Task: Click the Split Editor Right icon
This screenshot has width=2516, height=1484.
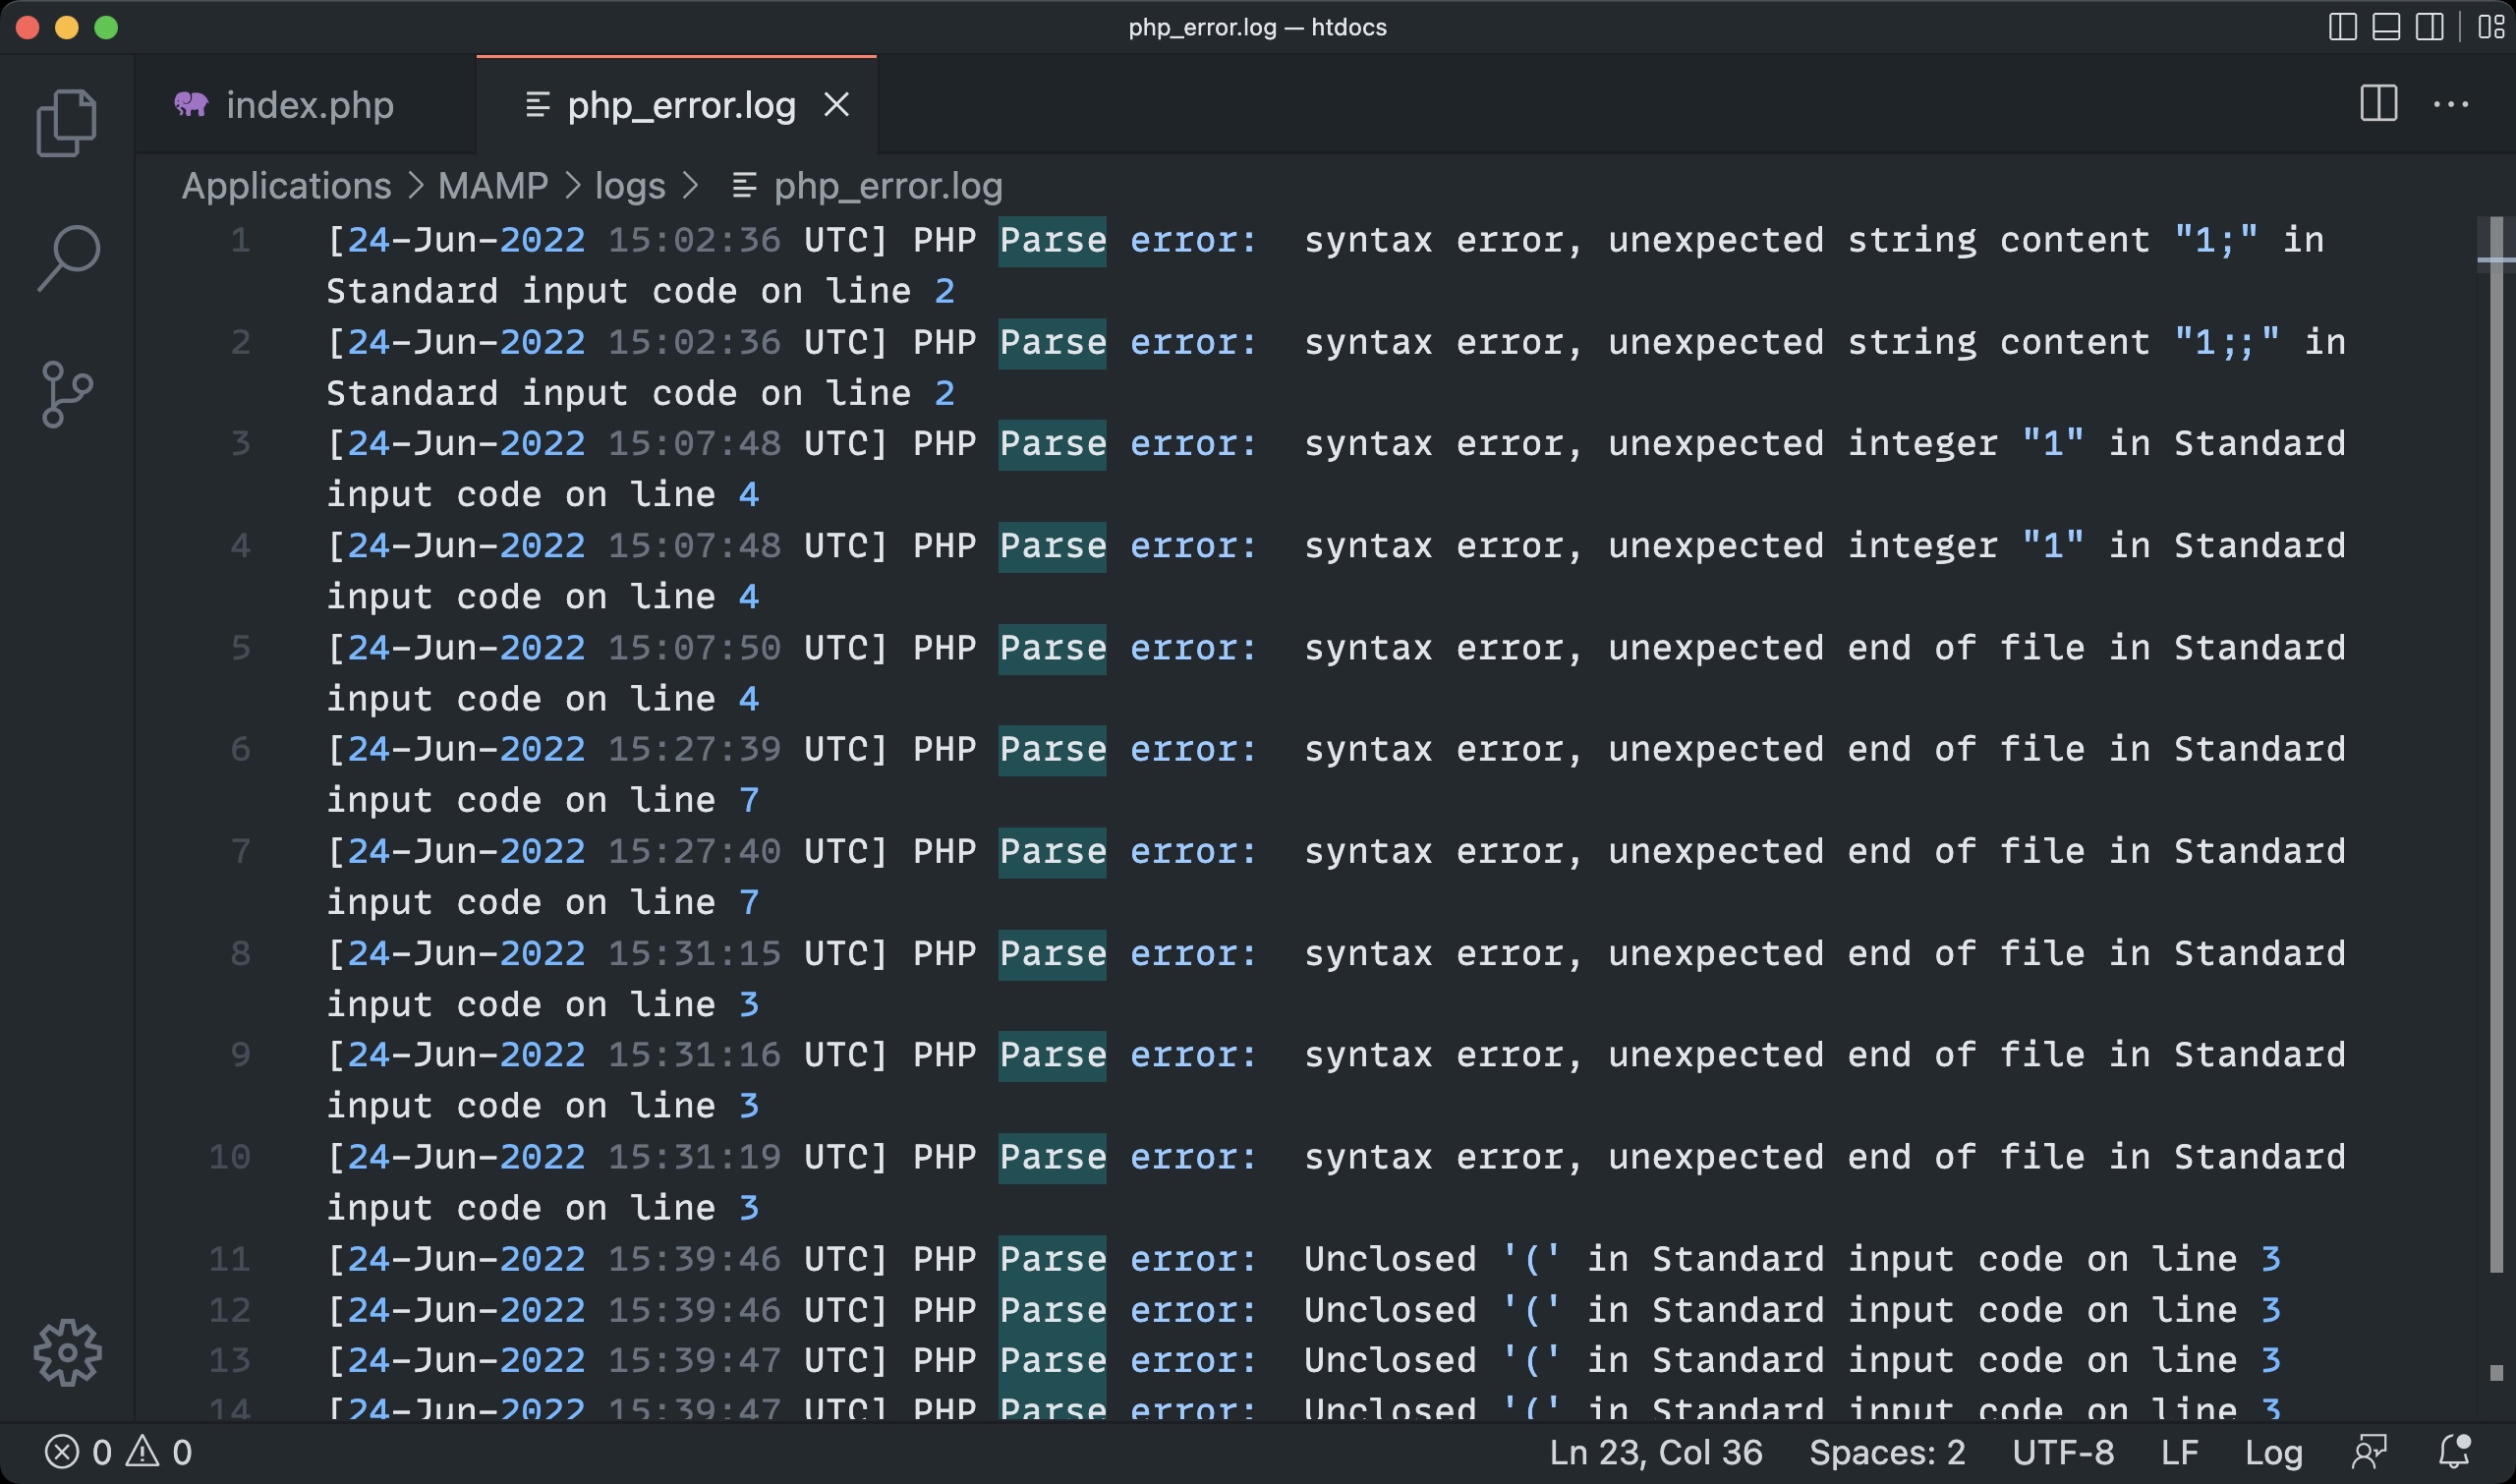Action: pos(2378,104)
